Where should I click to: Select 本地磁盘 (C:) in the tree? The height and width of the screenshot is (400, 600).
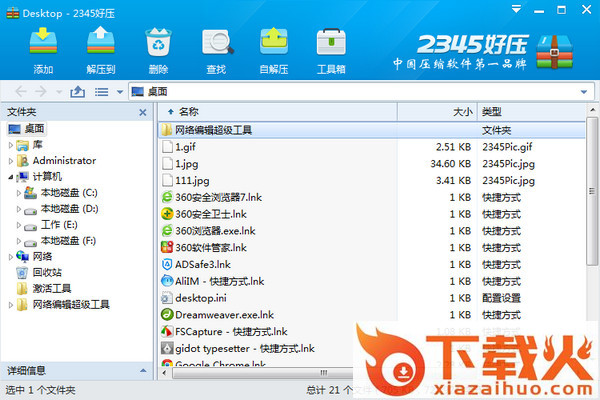[x=69, y=193]
